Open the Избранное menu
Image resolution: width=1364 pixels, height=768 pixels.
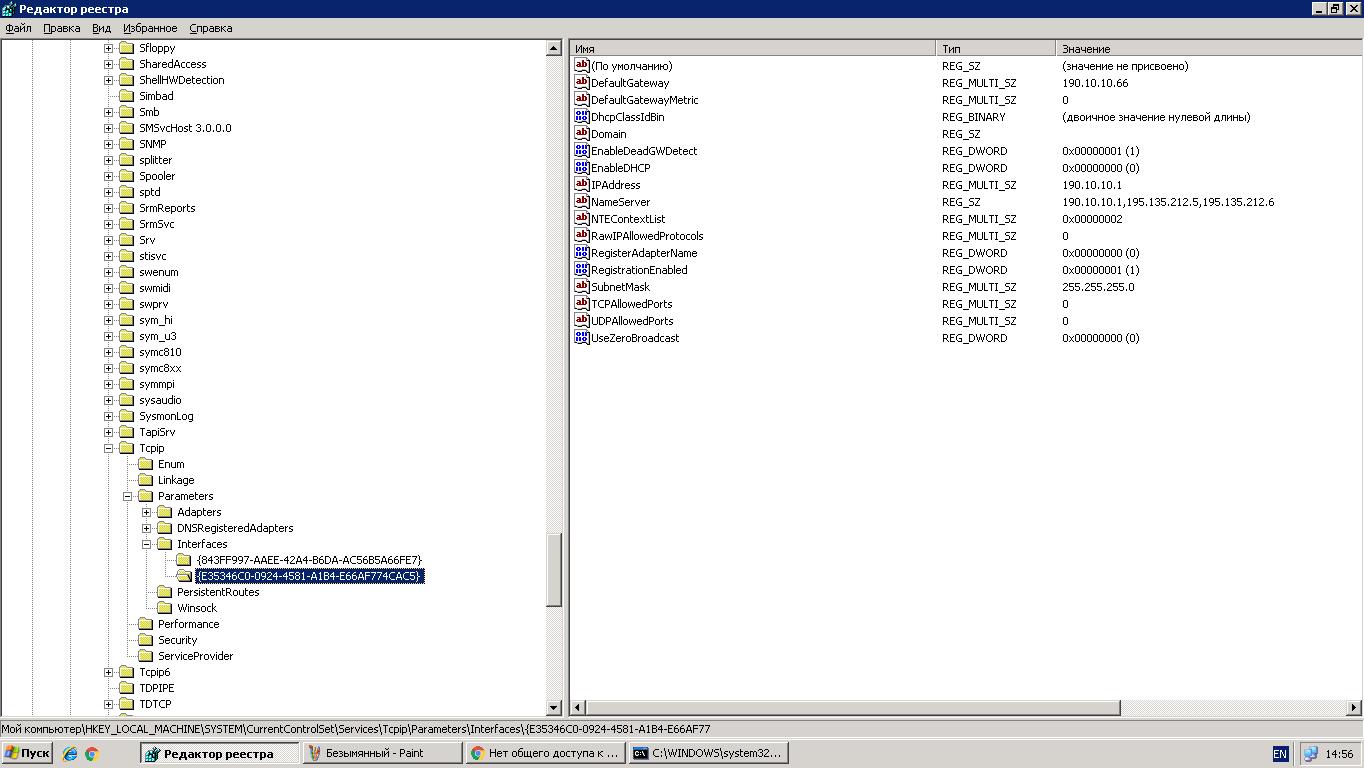point(150,28)
